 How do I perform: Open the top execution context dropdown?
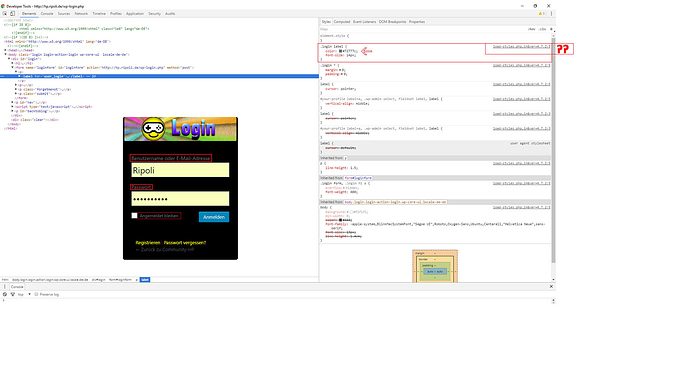(24, 294)
